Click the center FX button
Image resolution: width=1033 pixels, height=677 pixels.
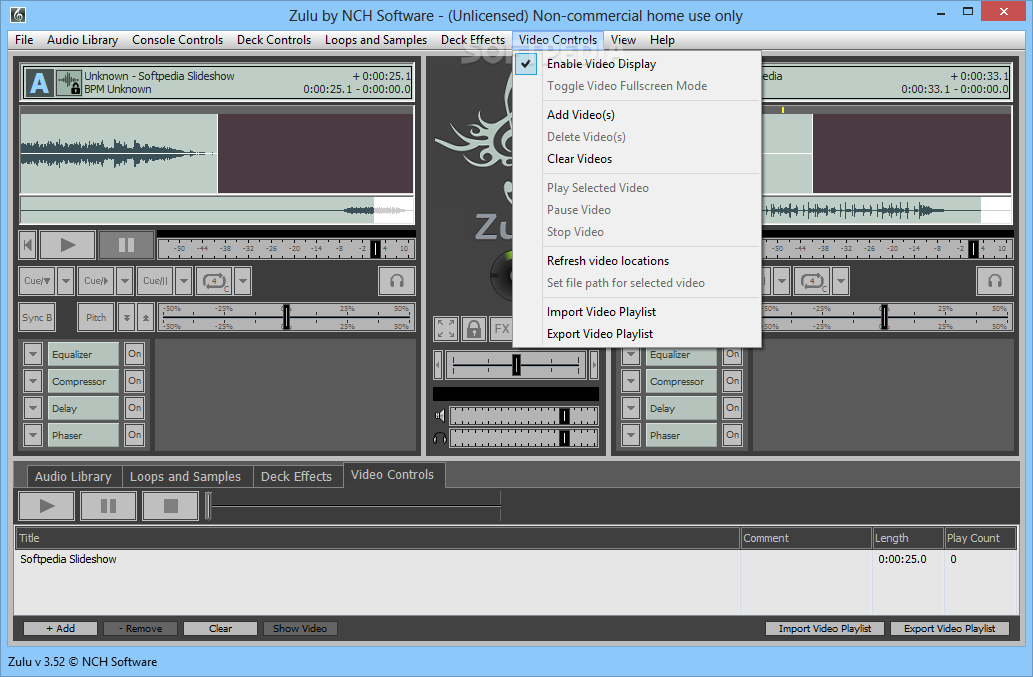coord(501,329)
